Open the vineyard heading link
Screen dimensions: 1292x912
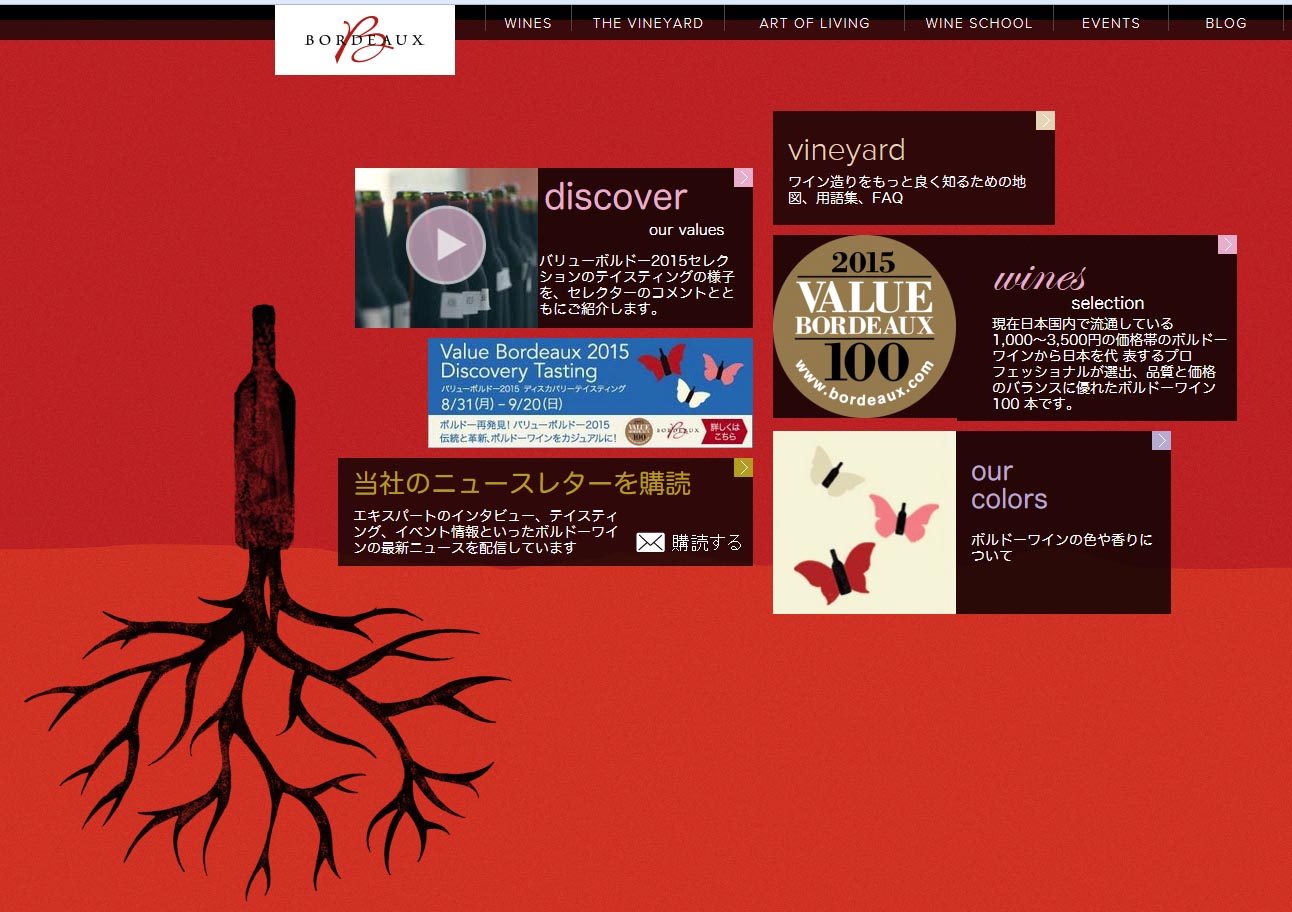click(x=846, y=150)
